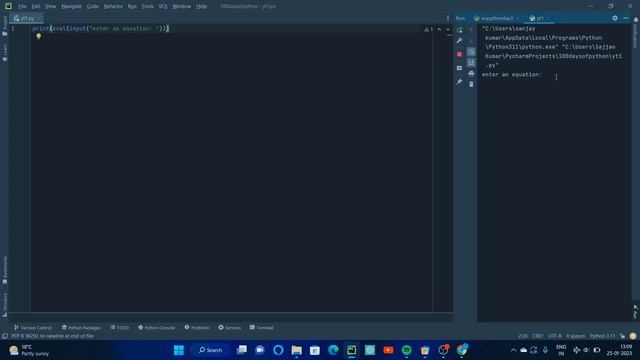Open the View menu
The width and height of the screenshot is (640, 360).
click(x=50, y=7)
